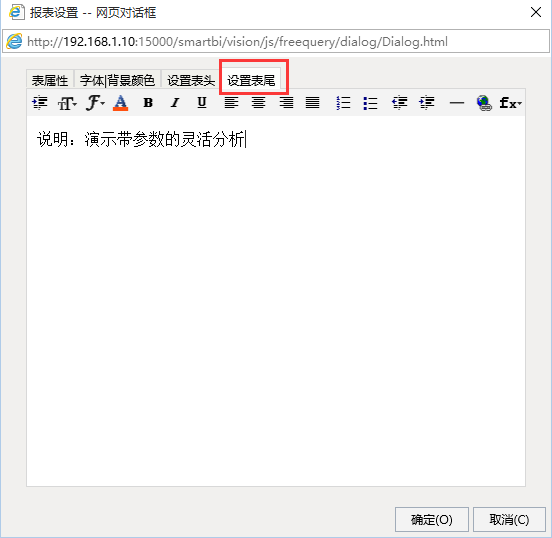Toggle underline text formatting
Screen dimensions: 552x538
click(202, 103)
